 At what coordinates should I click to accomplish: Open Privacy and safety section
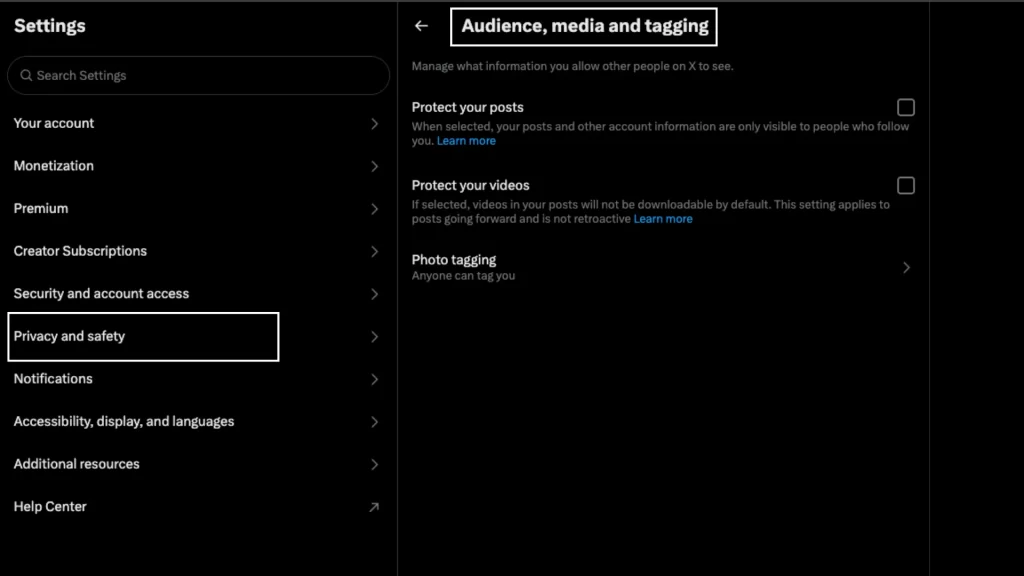69,336
